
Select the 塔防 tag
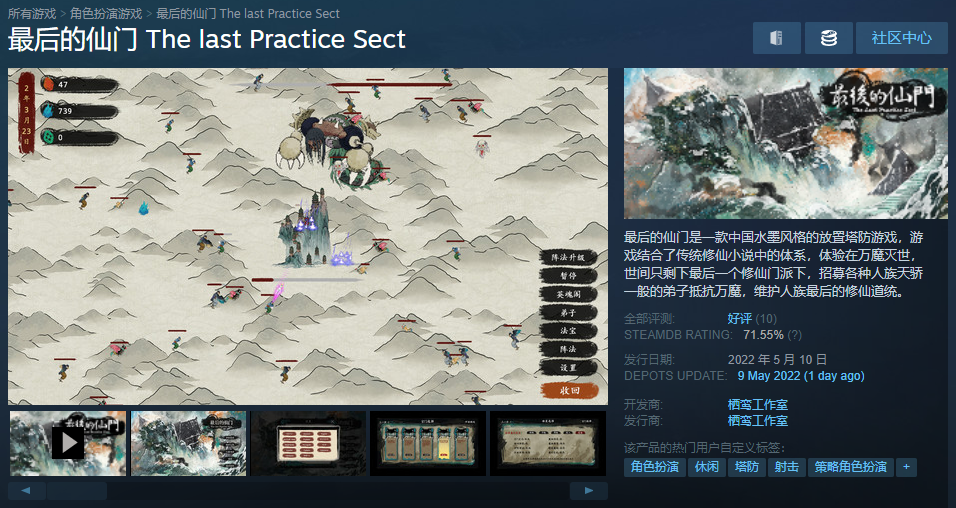pos(746,467)
